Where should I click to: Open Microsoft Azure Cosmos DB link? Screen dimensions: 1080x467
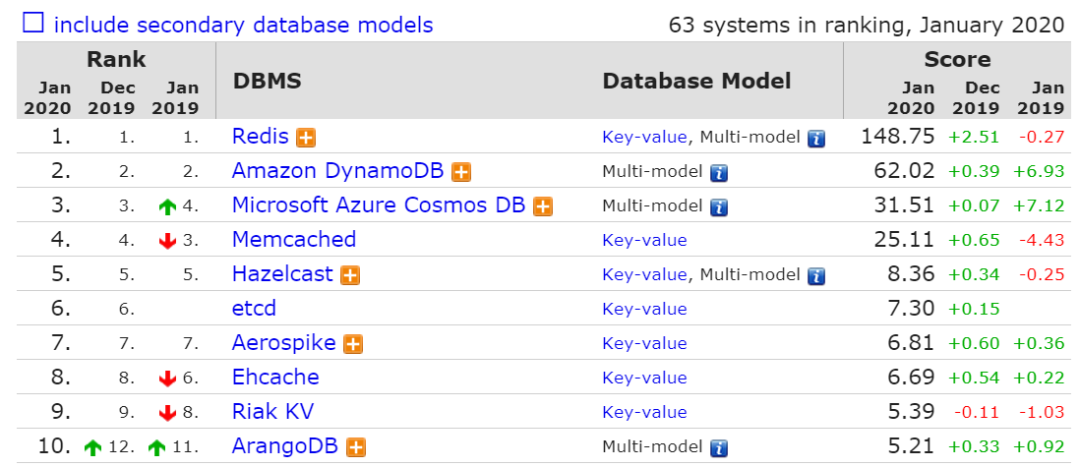pos(379,206)
